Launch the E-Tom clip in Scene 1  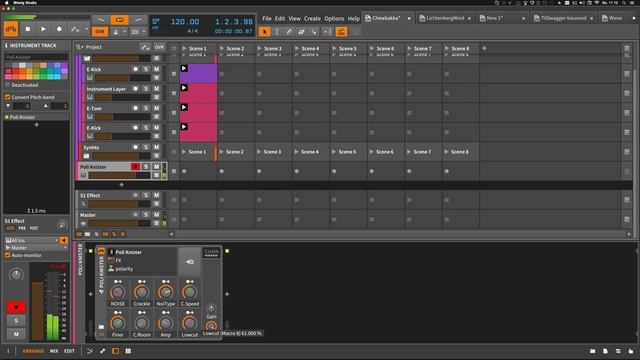tap(184, 107)
